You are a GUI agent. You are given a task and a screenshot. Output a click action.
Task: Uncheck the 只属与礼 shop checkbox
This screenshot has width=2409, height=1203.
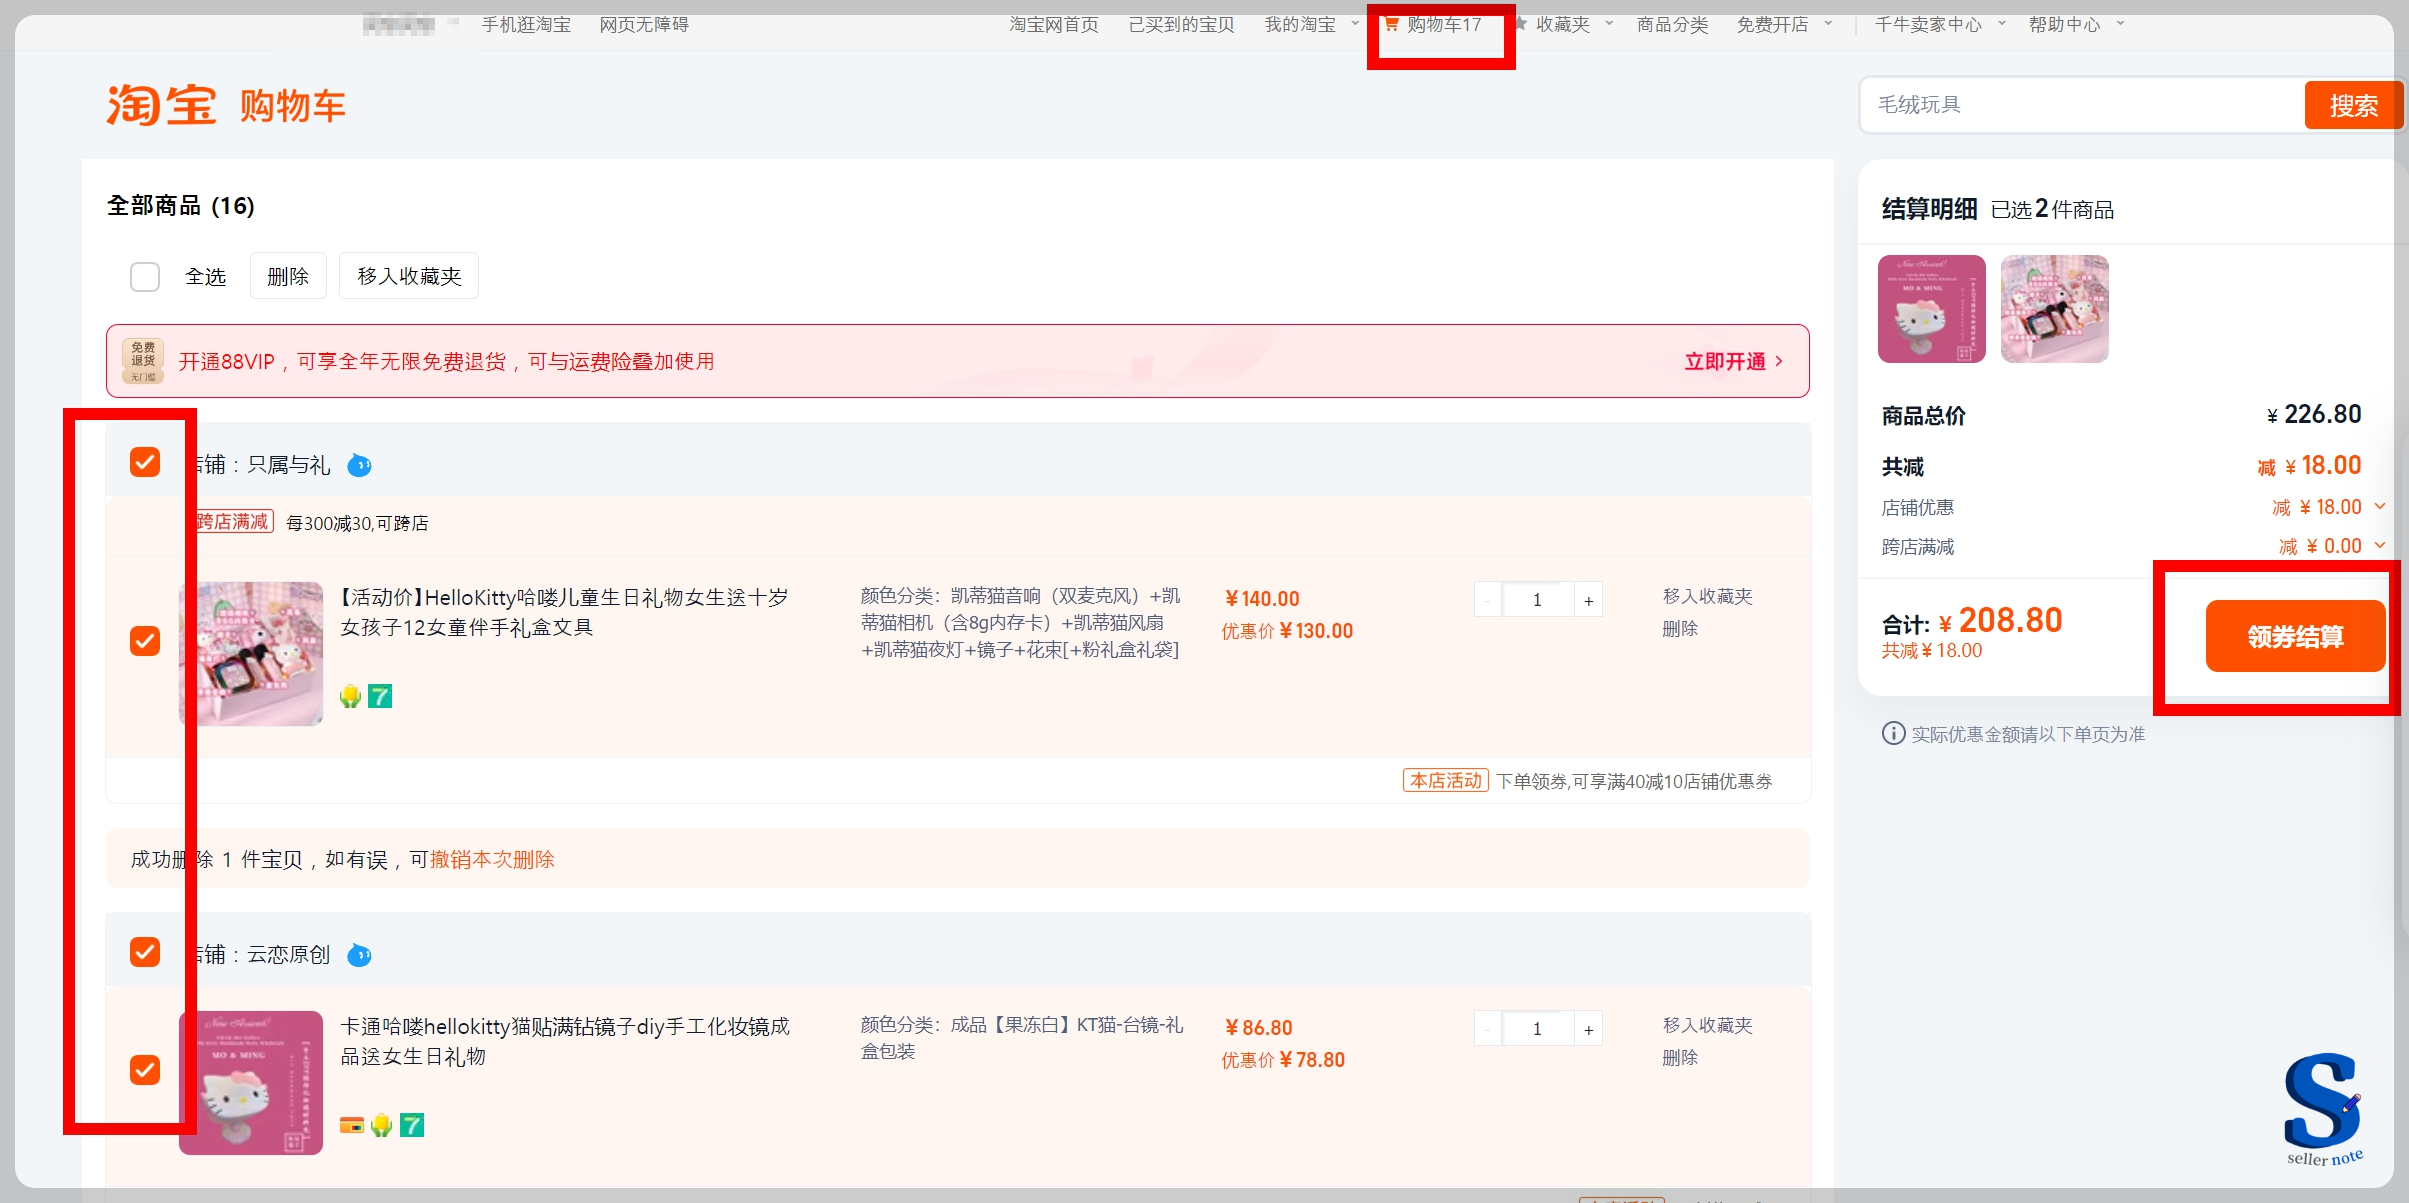point(145,462)
